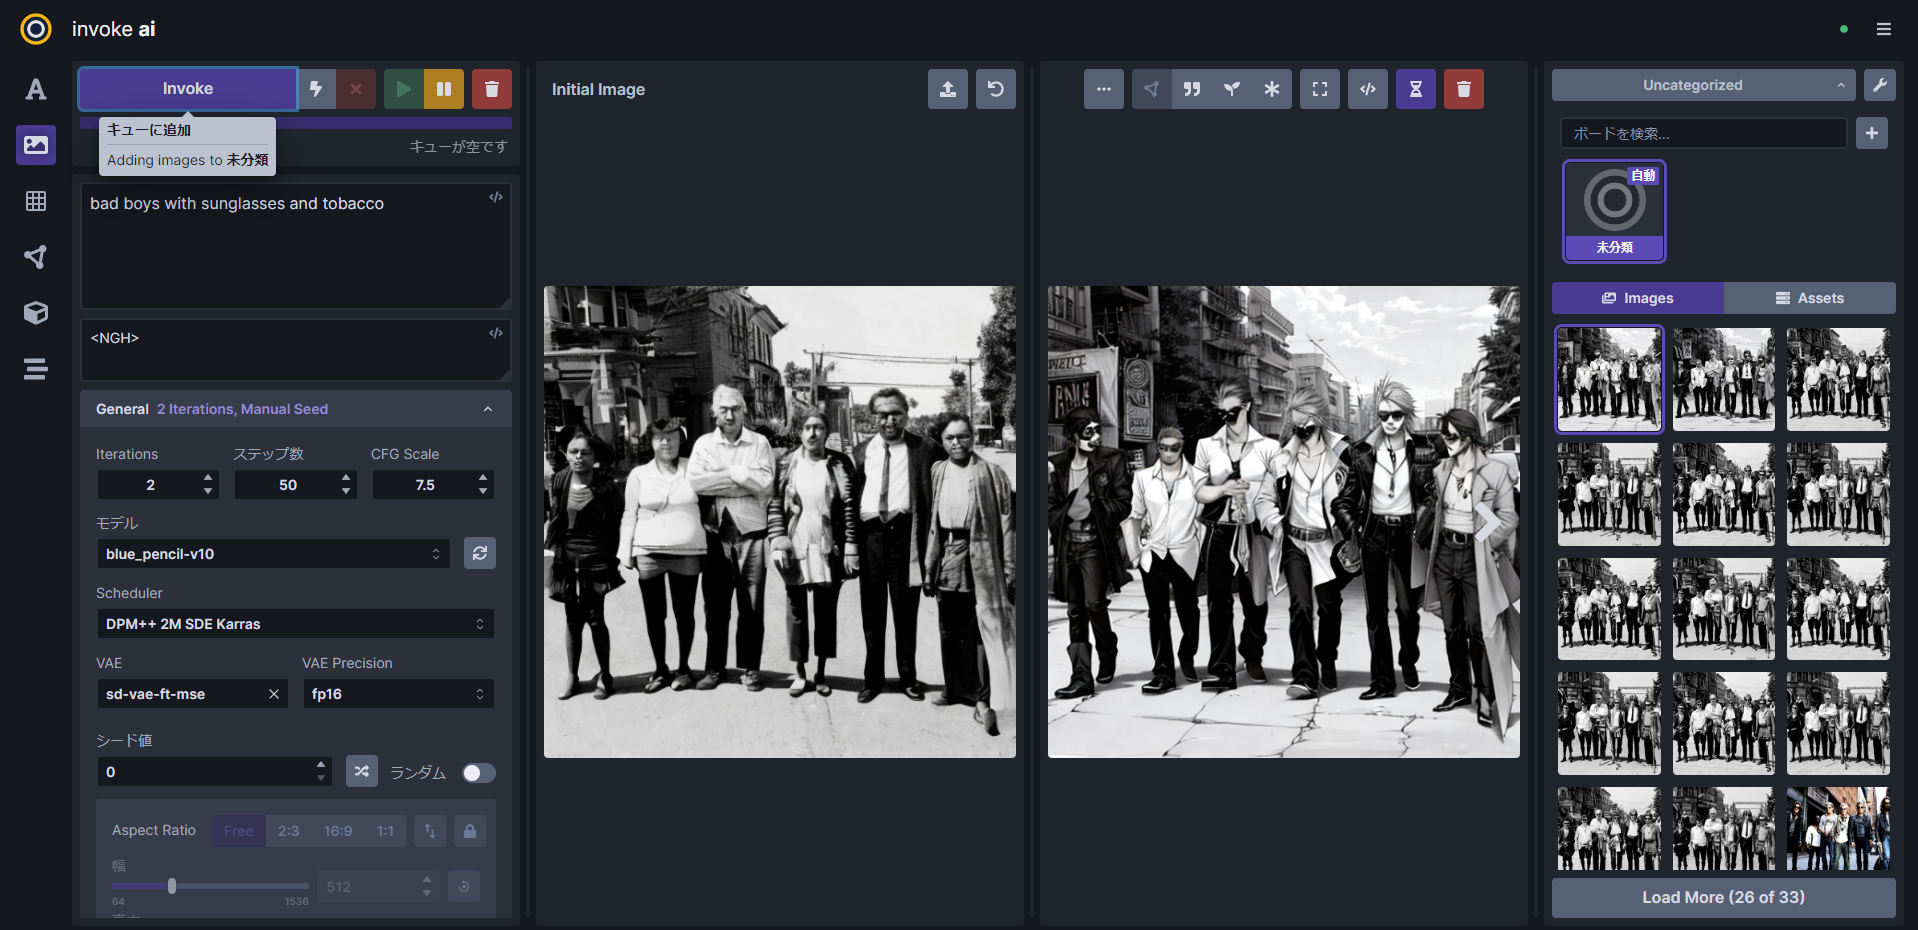Open the model dropdown showing blue_pencil-v10
The image size is (1918, 930).
click(274, 554)
